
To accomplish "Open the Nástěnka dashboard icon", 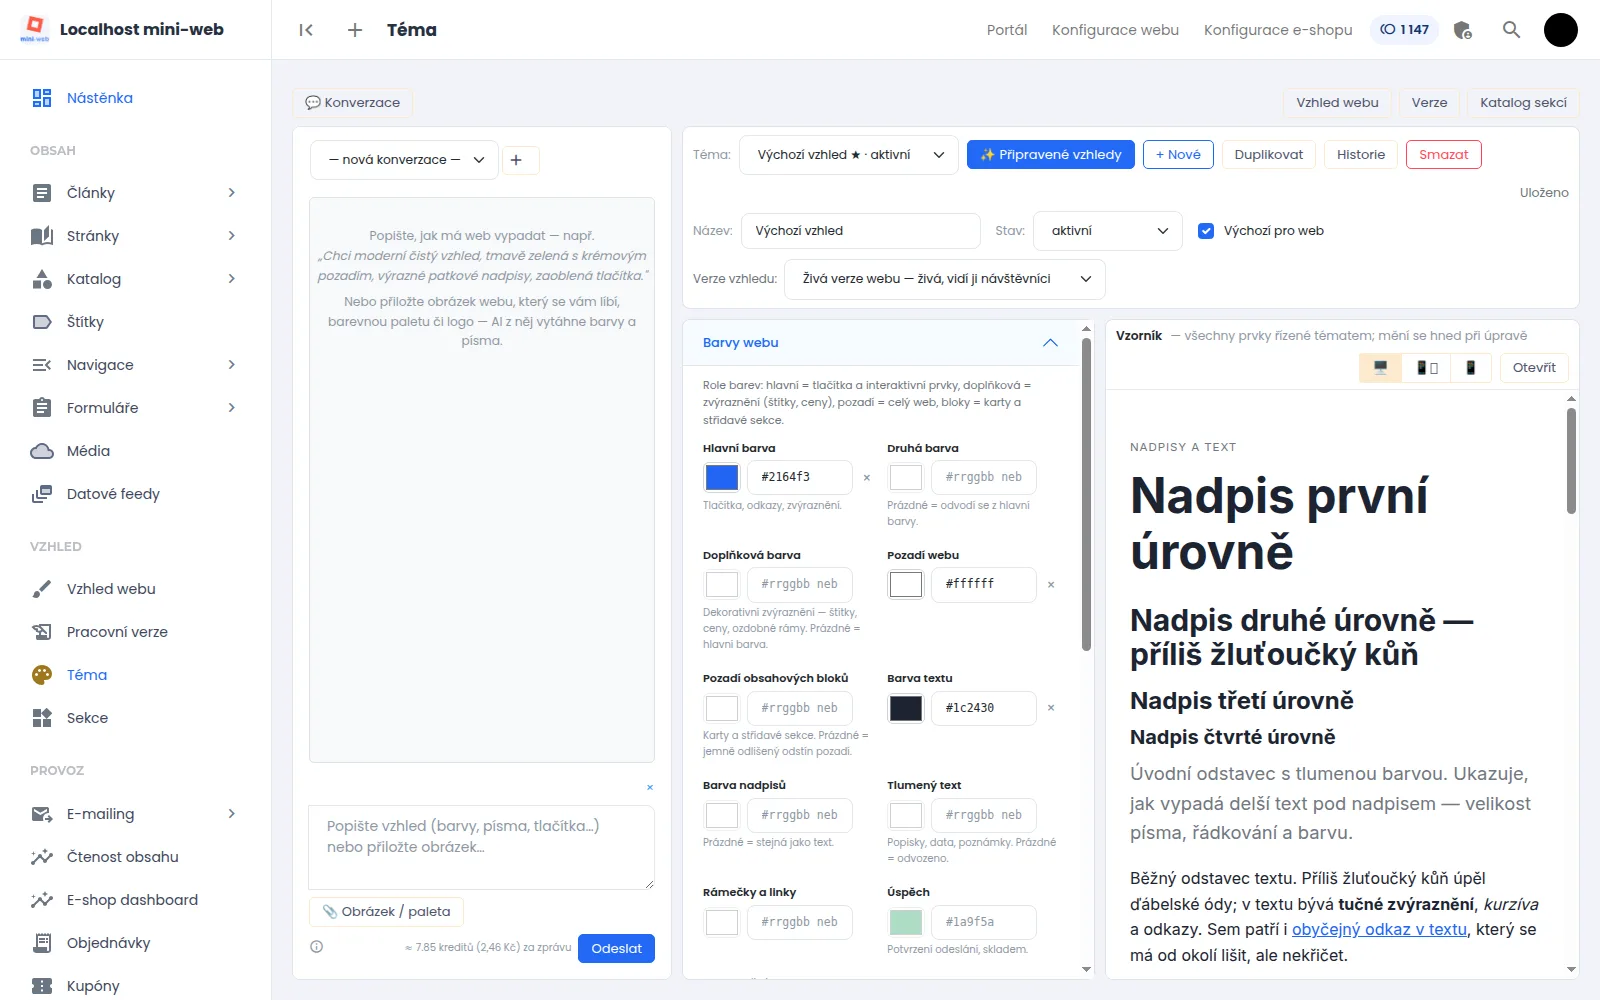I will point(41,98).
